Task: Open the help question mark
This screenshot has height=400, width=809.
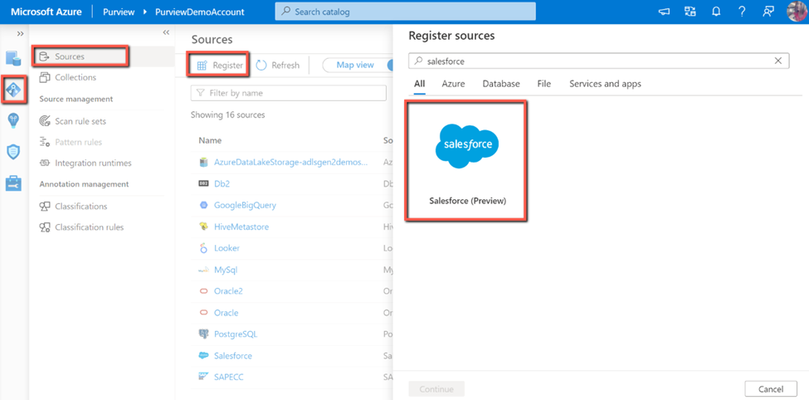Action: (x=741, y=12)
